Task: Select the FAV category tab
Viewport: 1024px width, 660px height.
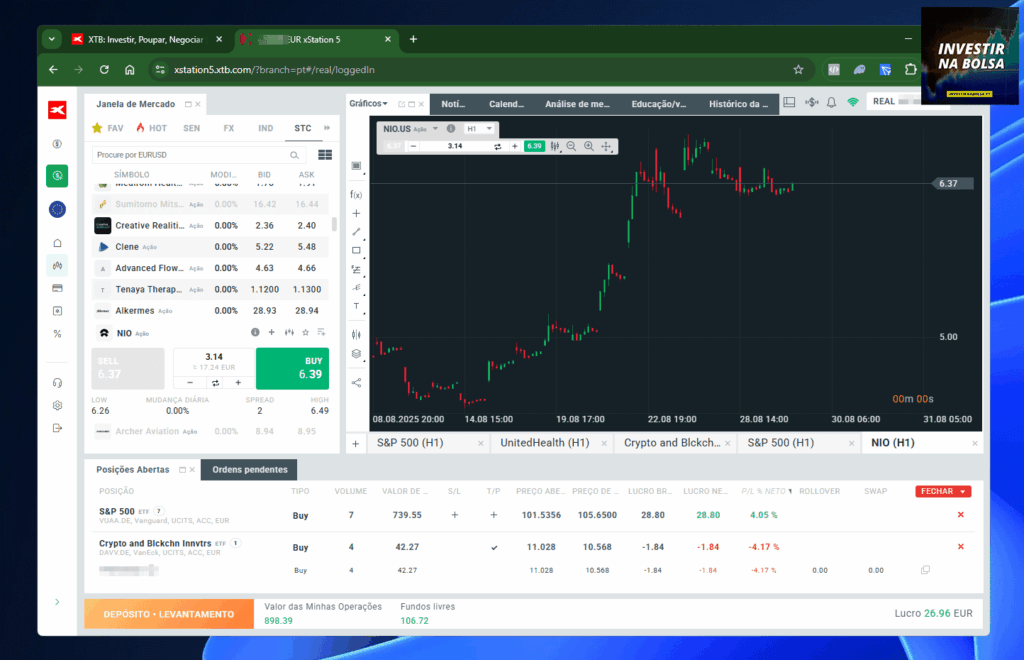Action: (x=108, y=128)
